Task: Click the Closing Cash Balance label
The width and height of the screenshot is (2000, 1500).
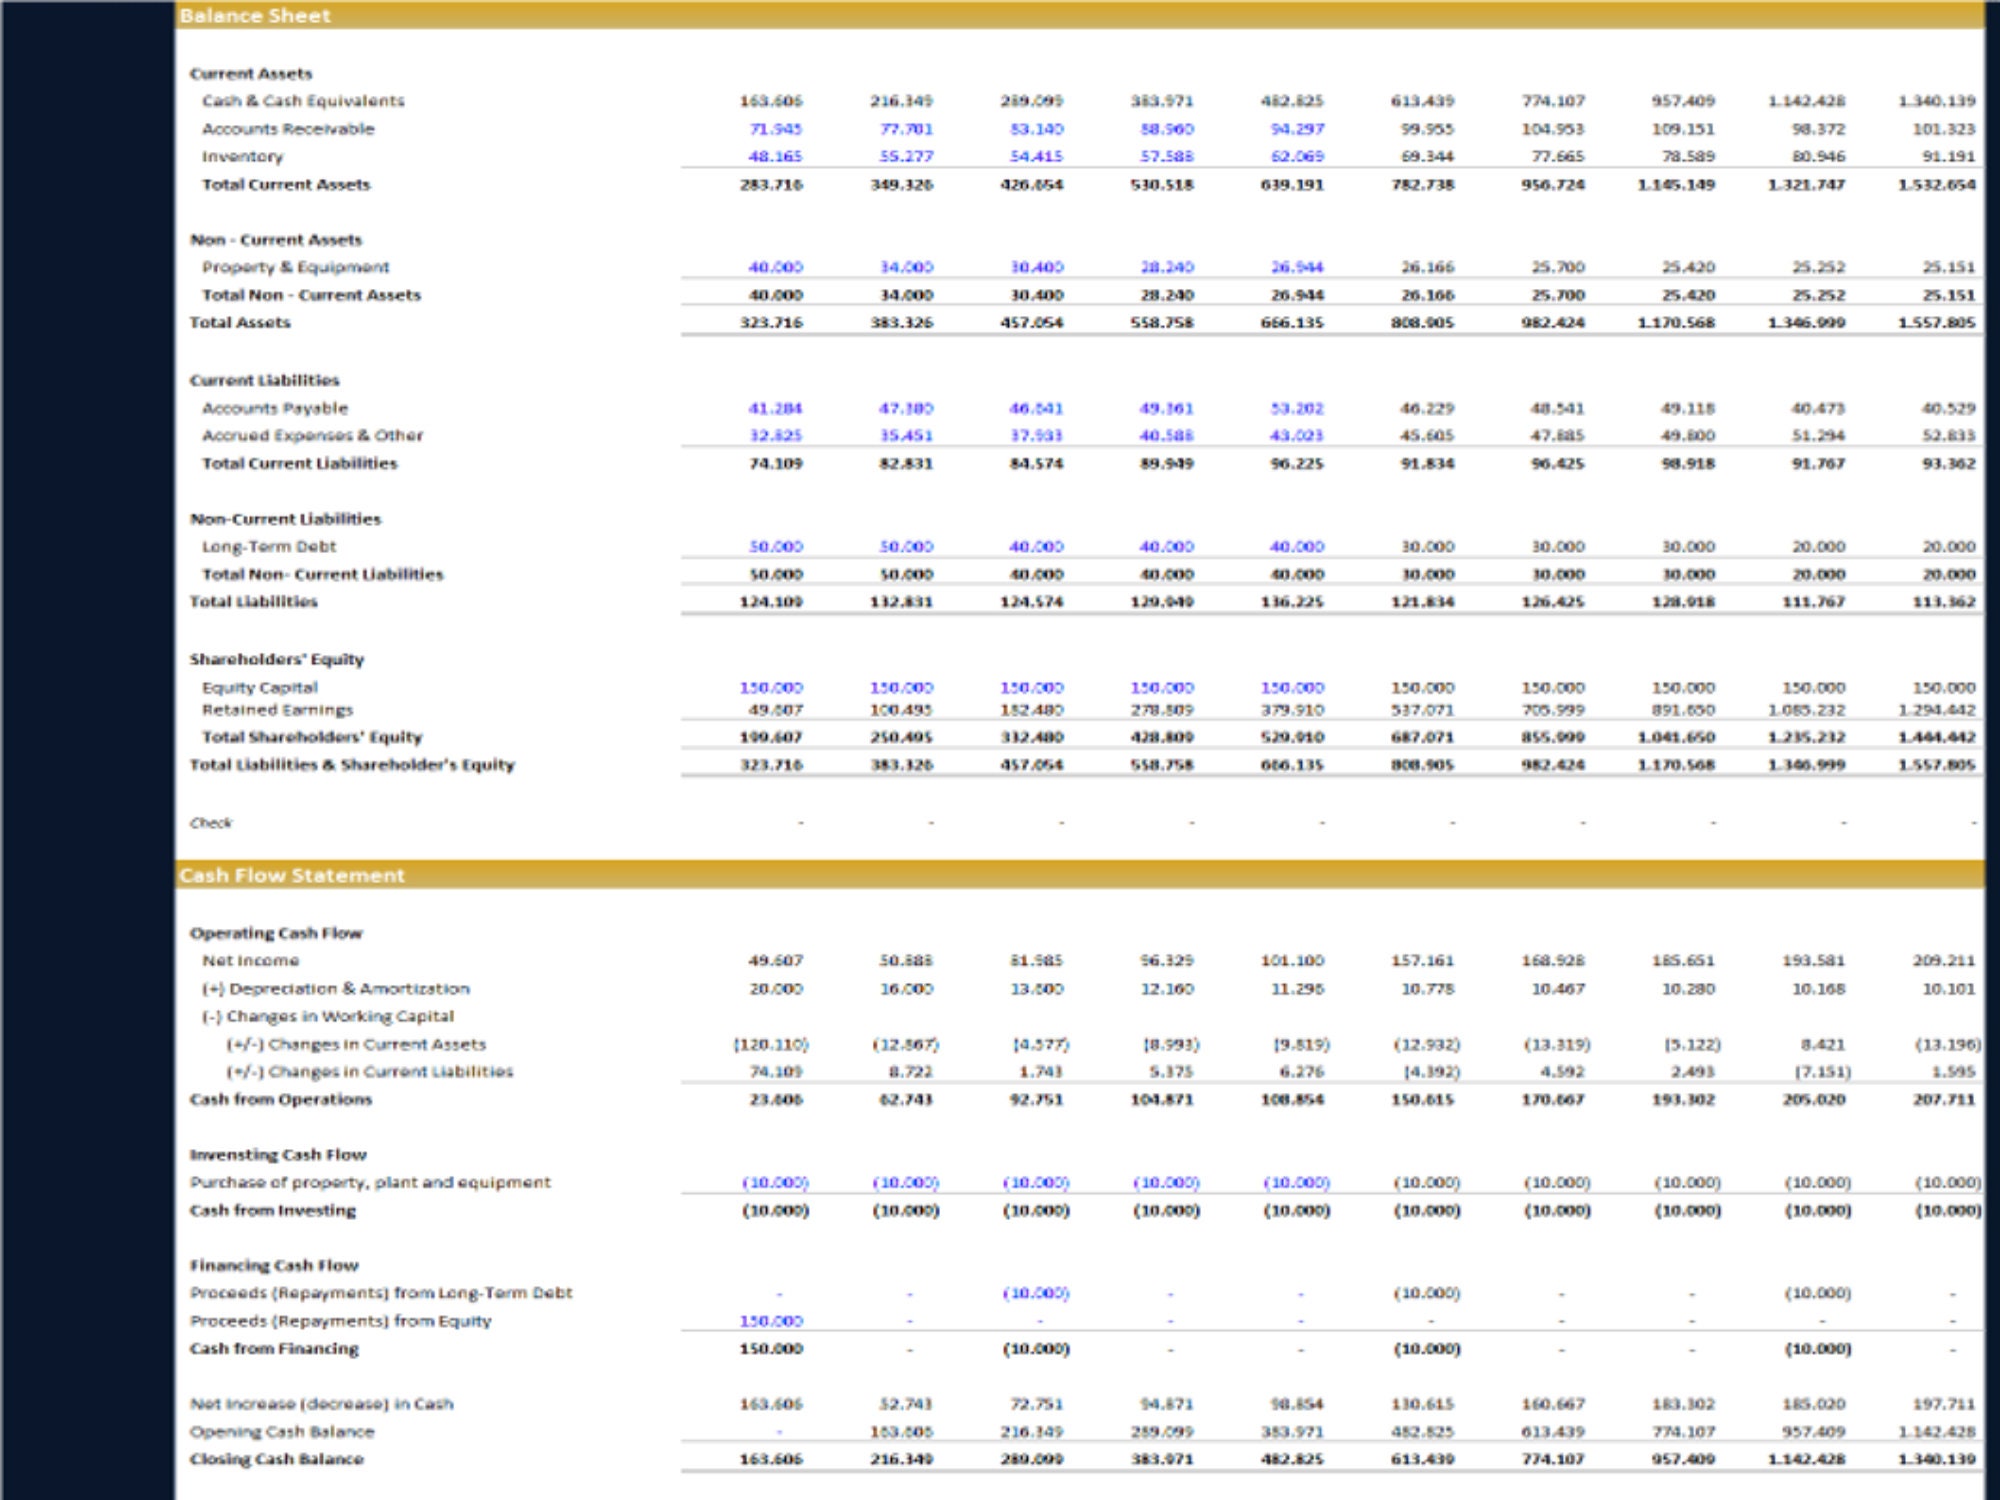Action: coord(276,1459)
